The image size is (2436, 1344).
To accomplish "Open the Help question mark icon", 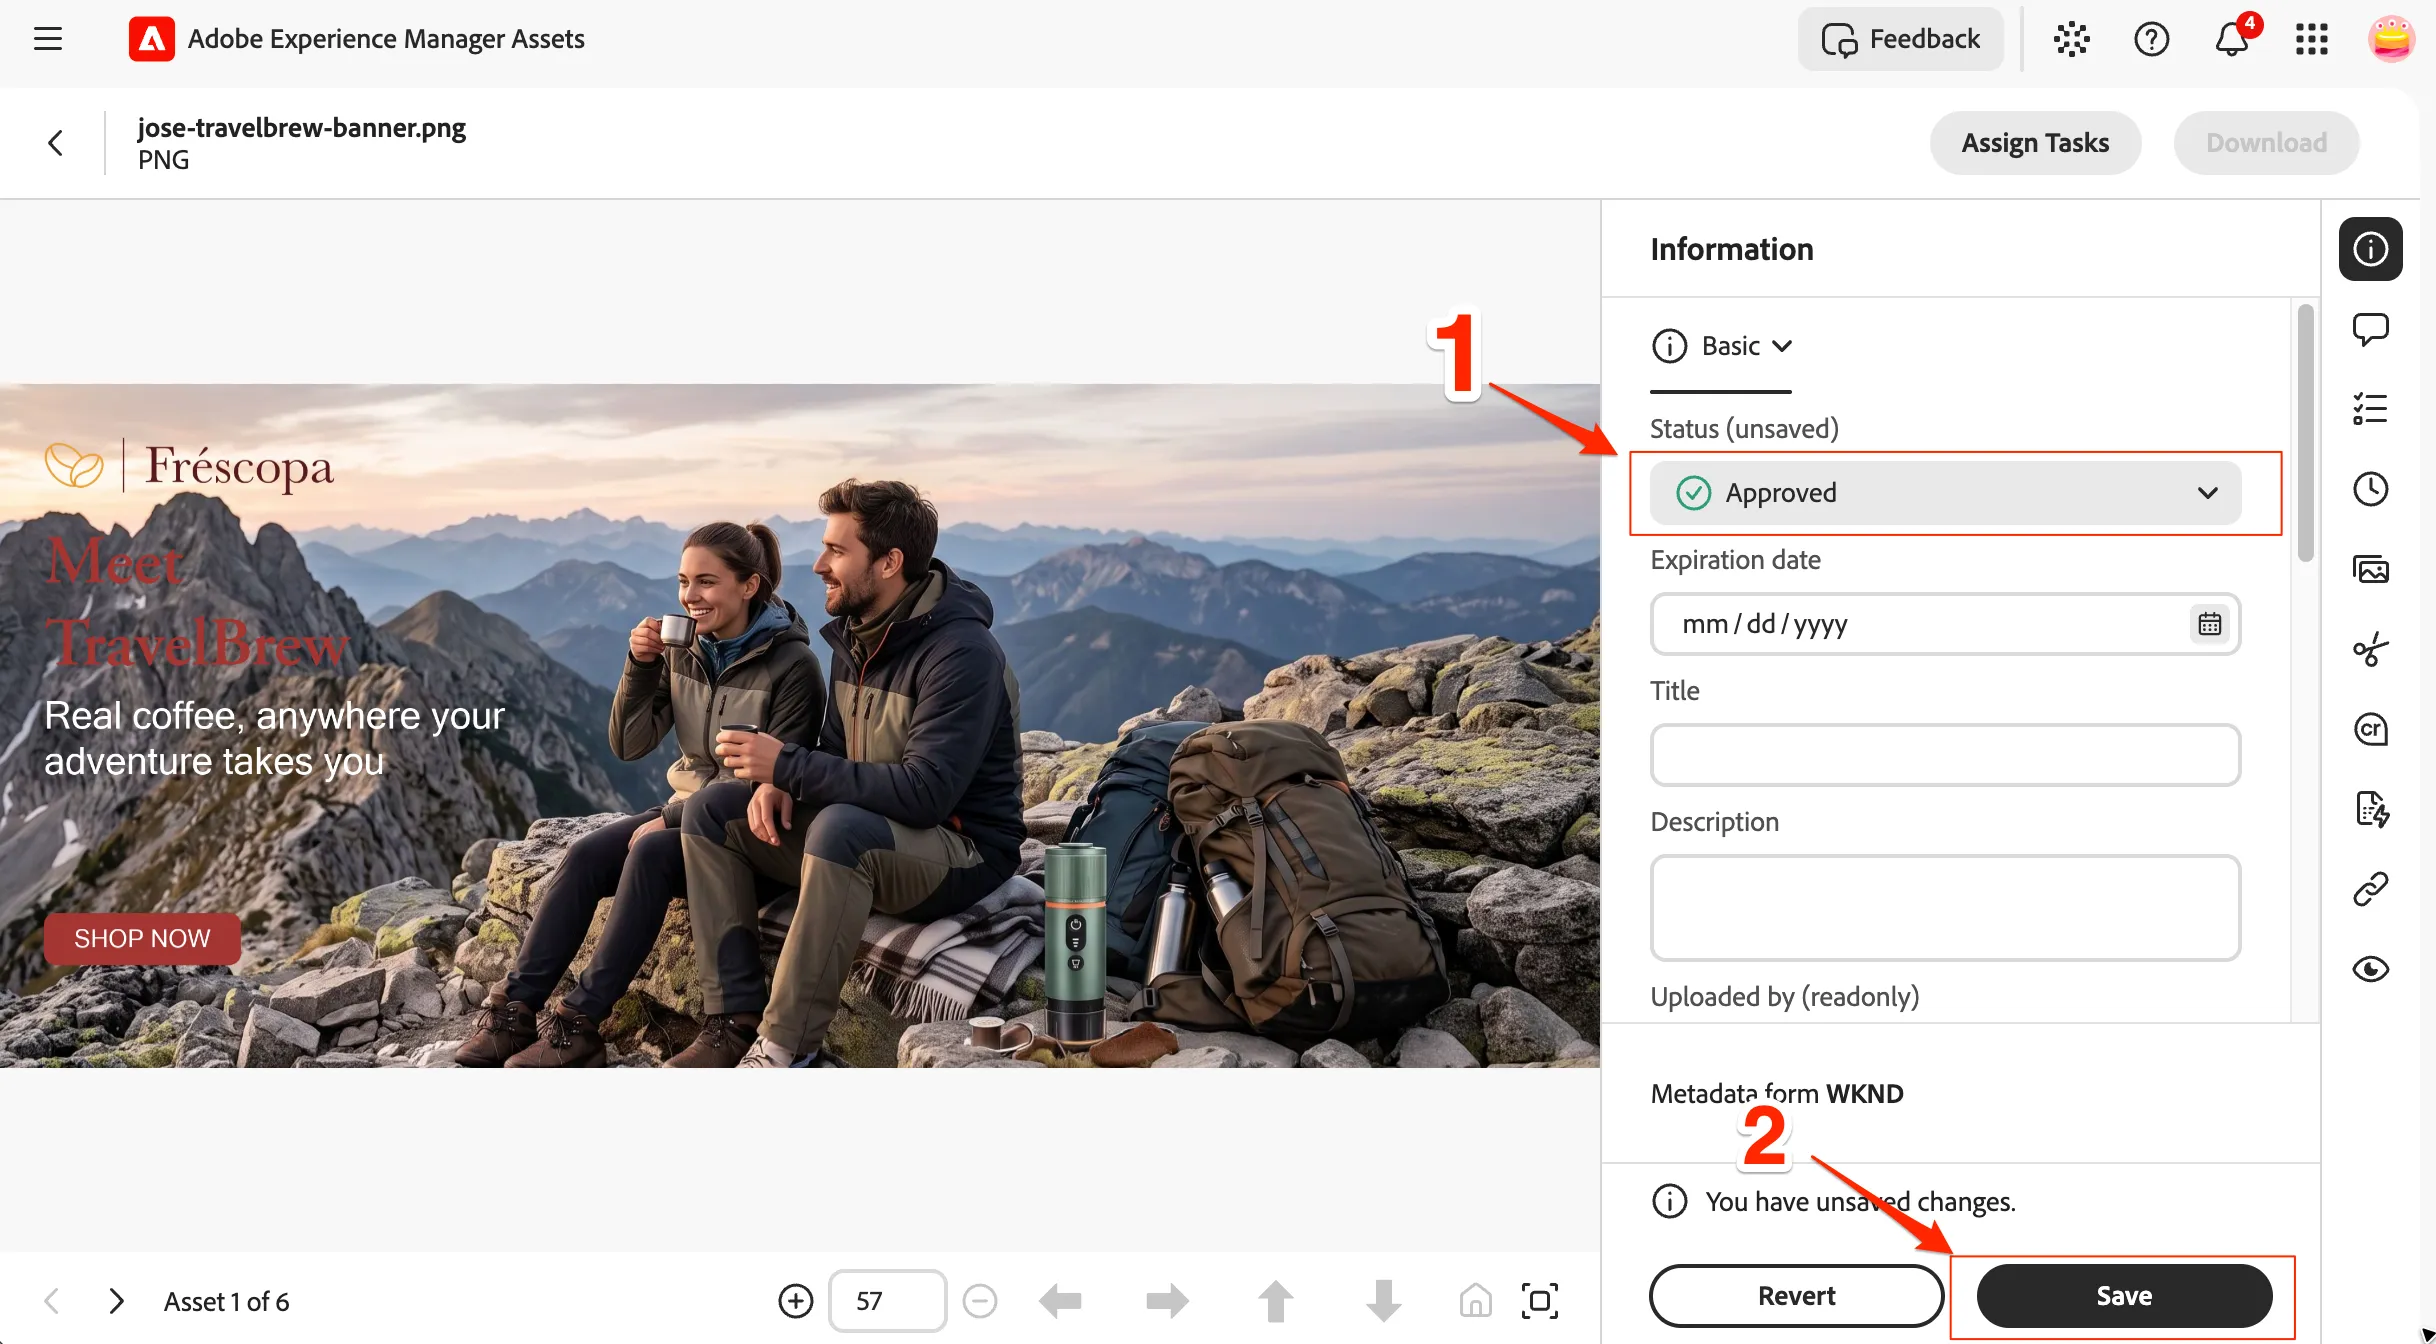I will tap(2151, 39).
